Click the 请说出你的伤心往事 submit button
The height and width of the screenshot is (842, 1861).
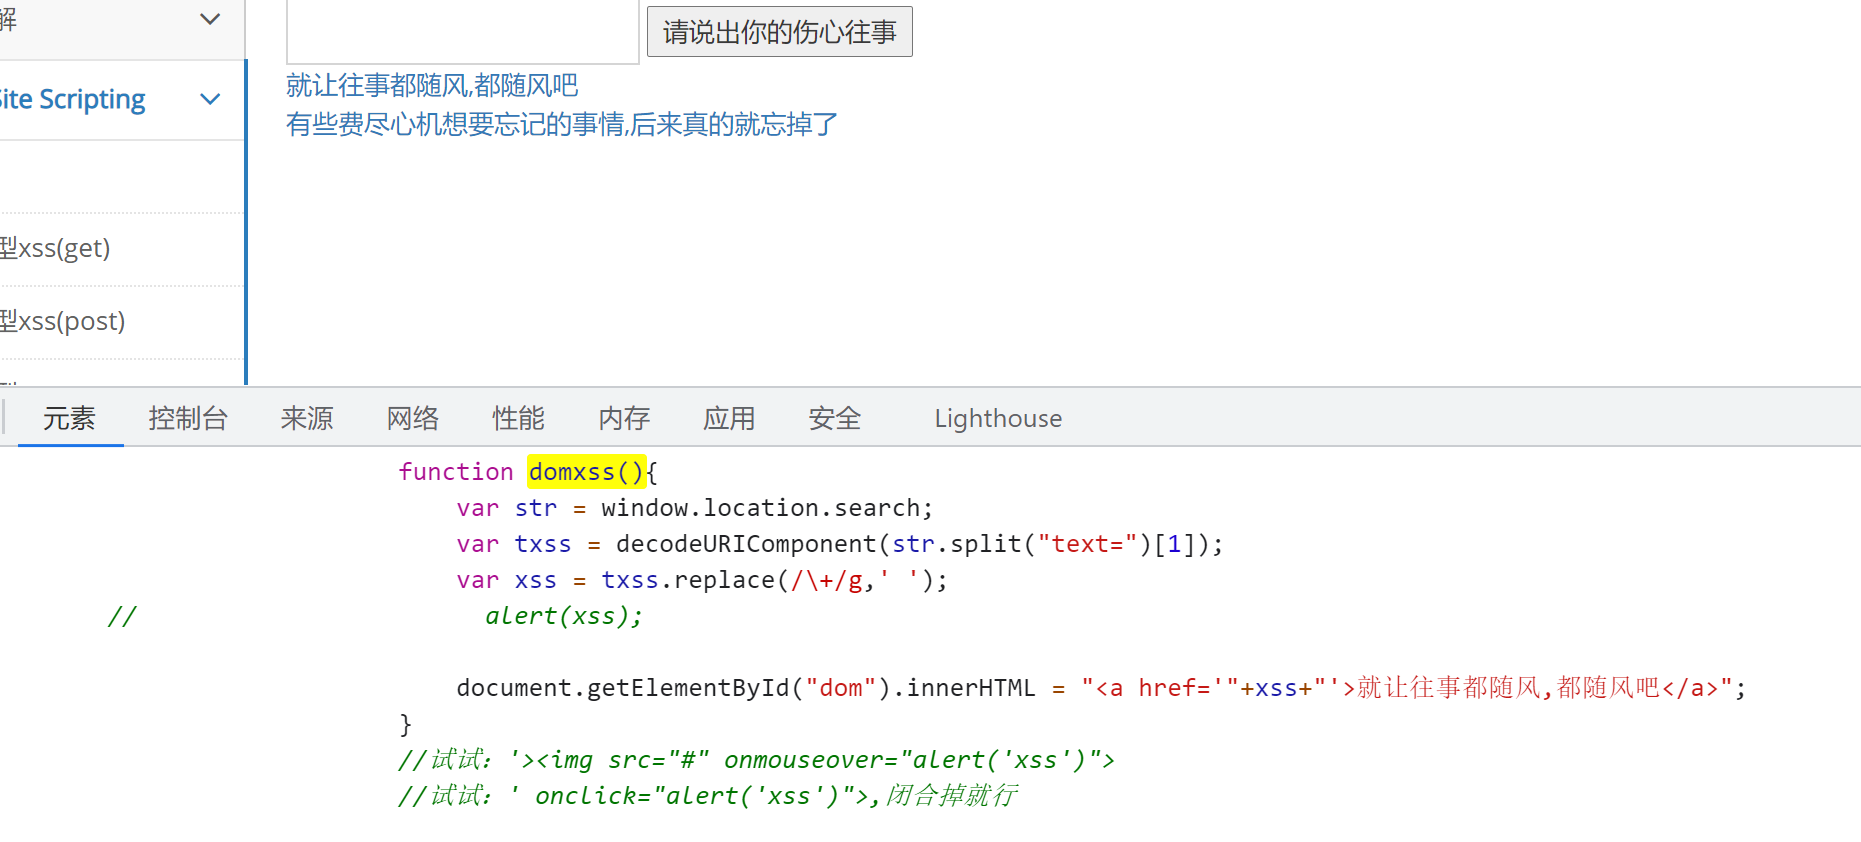click(779, 32)
